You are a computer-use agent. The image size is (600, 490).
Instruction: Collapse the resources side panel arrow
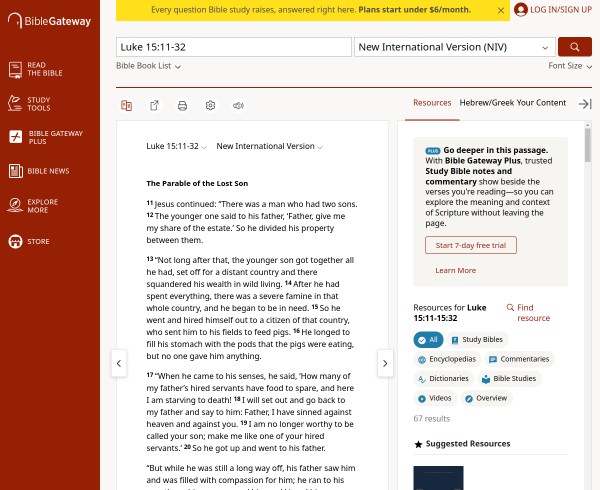(585, 104)
